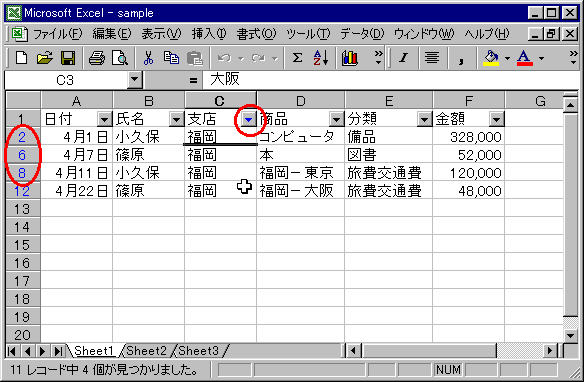Click the vertical scrollbar down arrow
This screenshot has height=382, width=584.
pos(570,335)
